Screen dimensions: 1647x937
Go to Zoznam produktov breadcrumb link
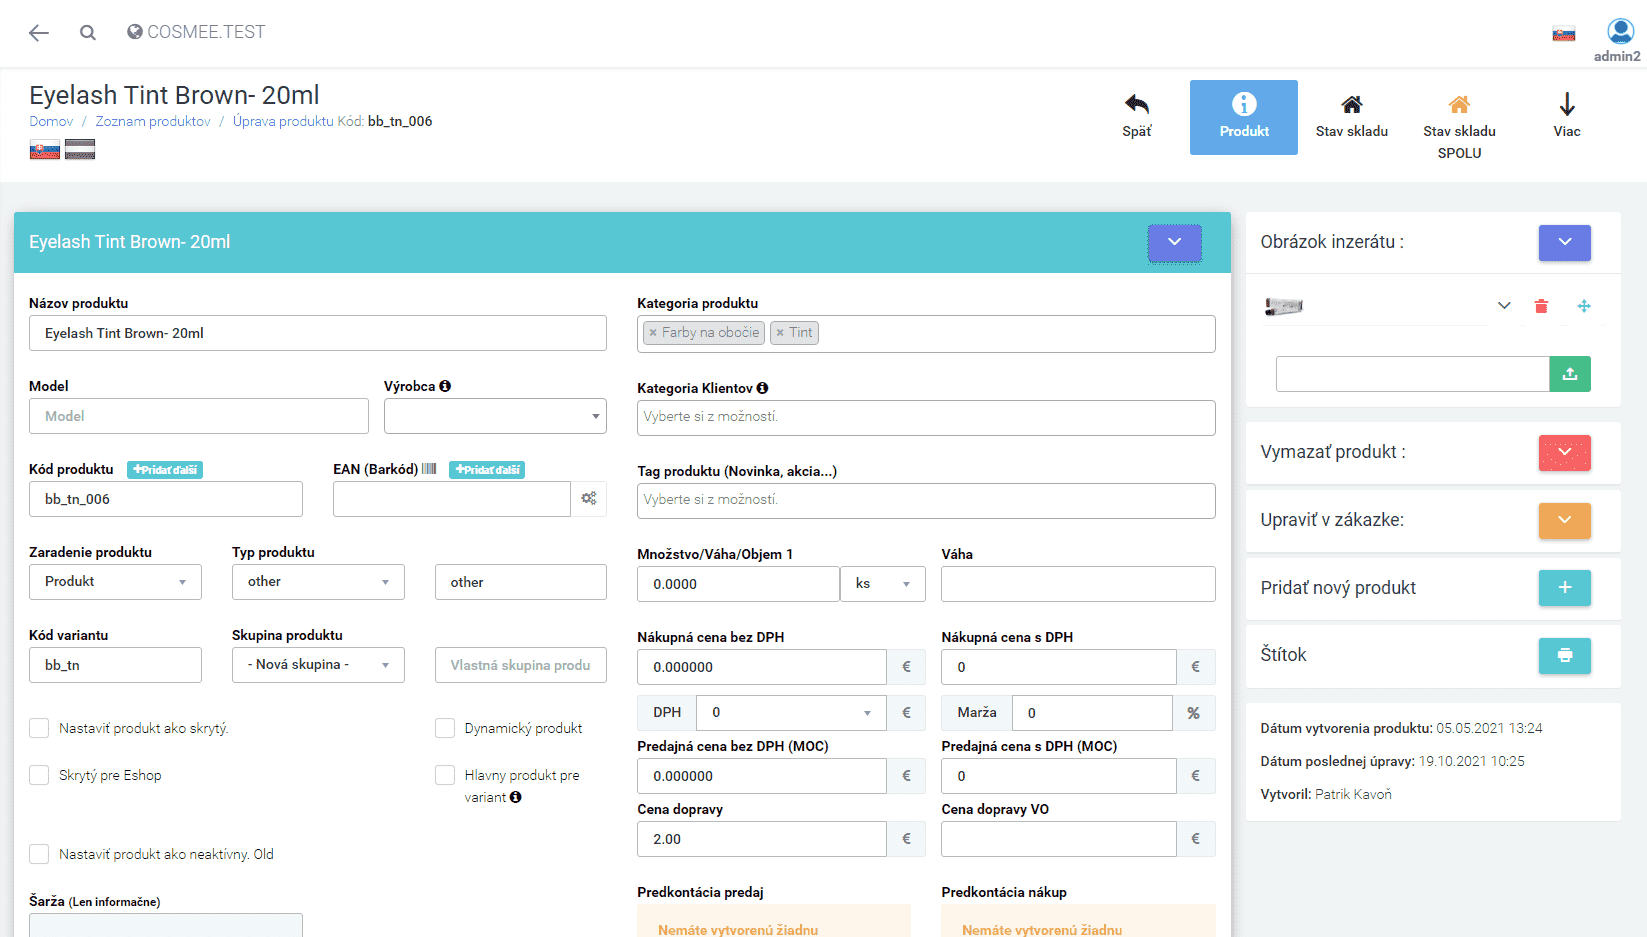tap(153, 121)
